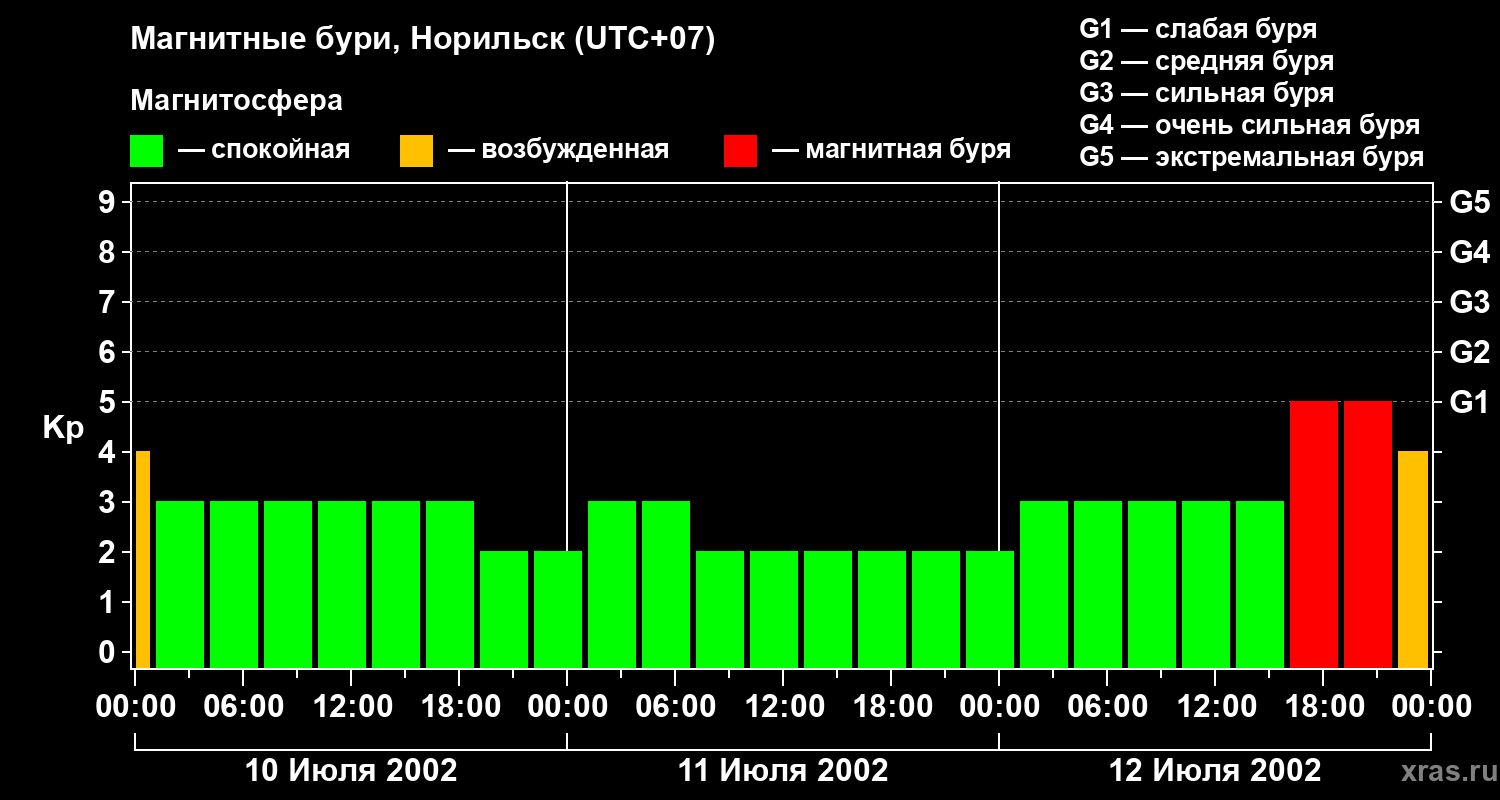Click the first red Kp 5 bar on 12 Июля
This screenshot has height=800, width=1500.
pyautogui.click(x=1314, y=534)
